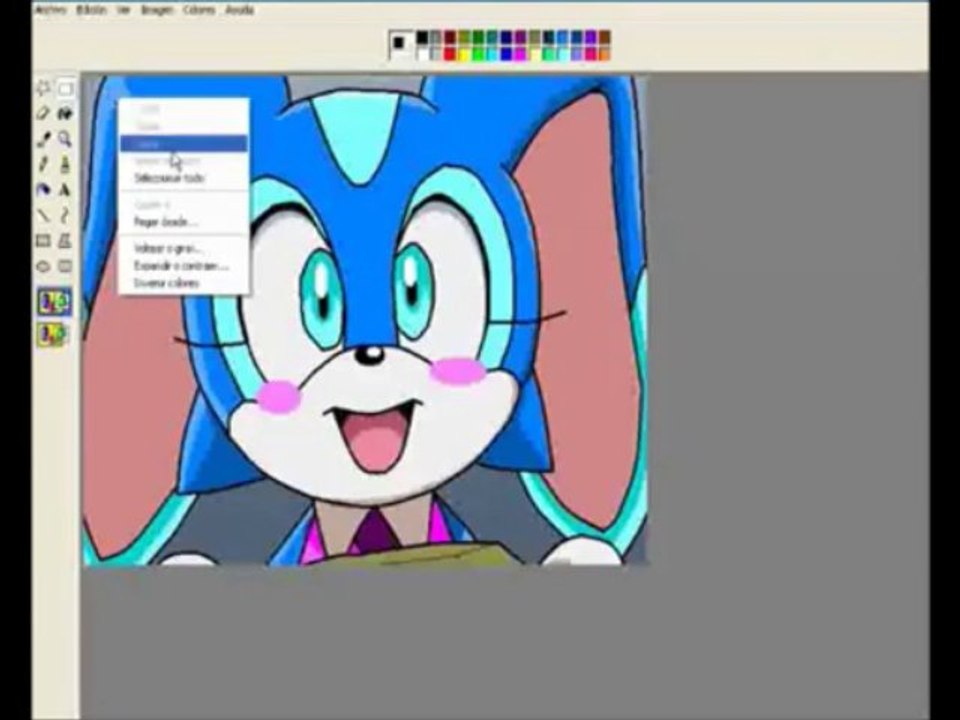Pick the maroon color swatch
Screen dimensions: 960x720
coord(449,37)
